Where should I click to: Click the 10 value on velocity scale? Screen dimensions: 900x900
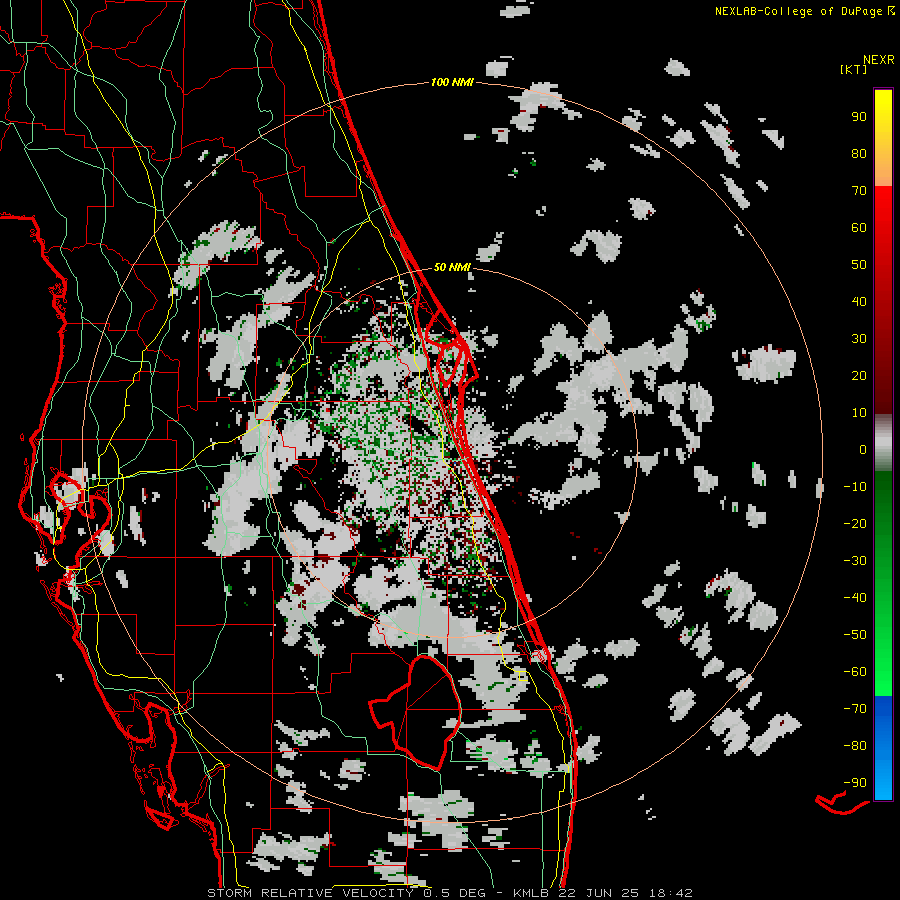tap(859, 413)
